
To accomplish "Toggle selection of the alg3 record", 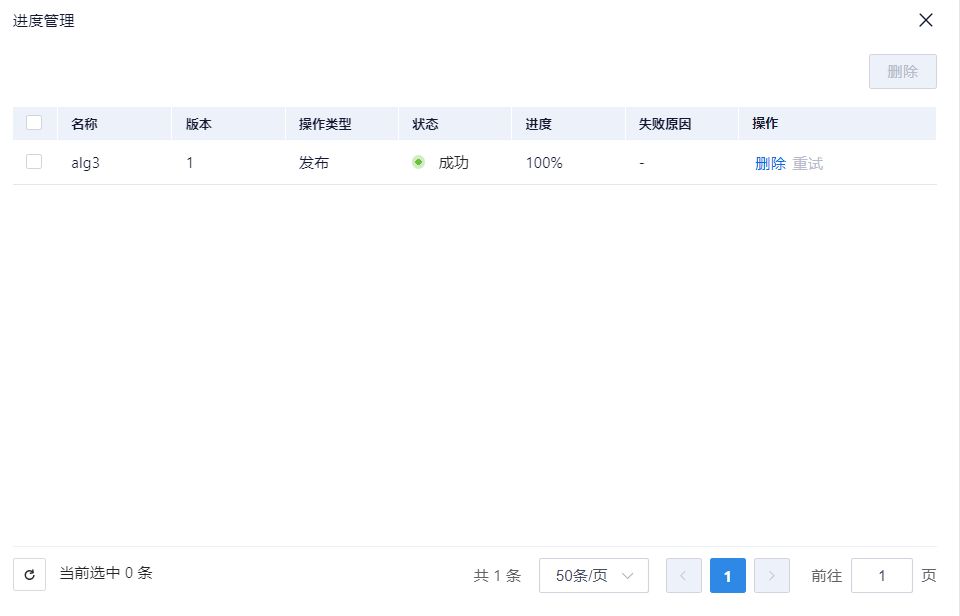I will (x=35, y=161).
